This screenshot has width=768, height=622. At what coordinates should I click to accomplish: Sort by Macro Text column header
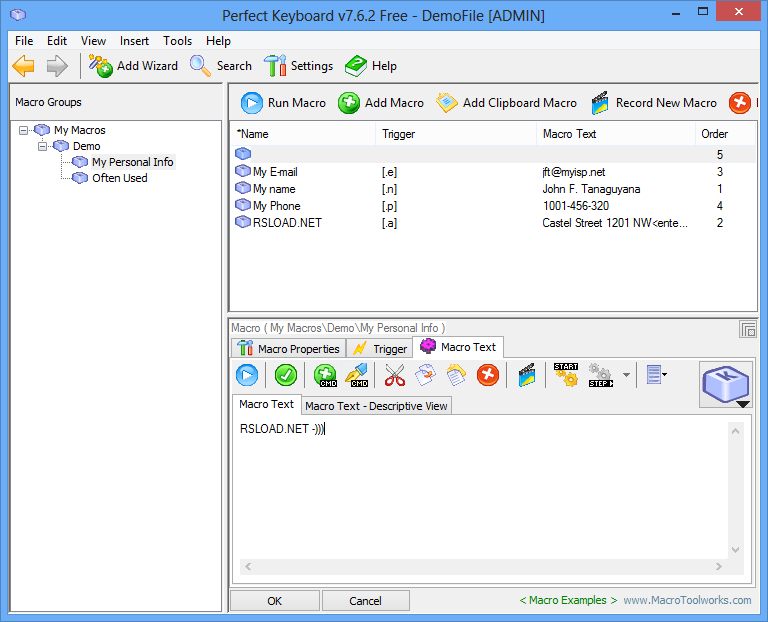click(616, 134)
